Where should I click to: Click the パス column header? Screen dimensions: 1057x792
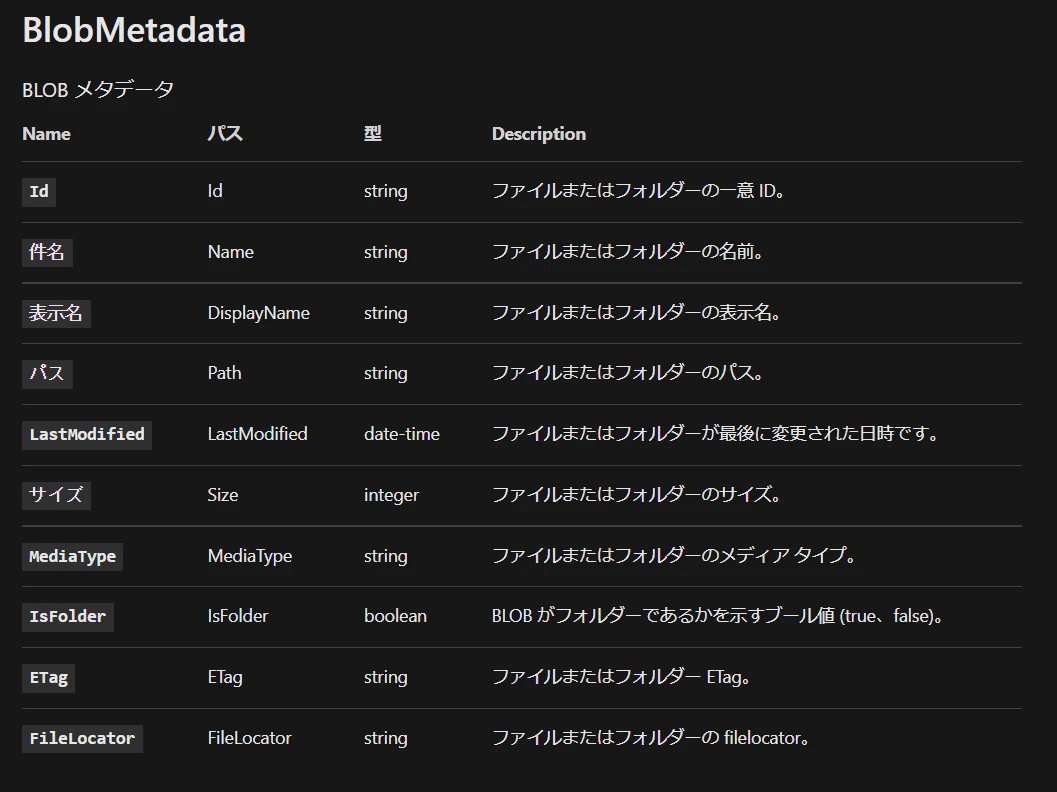[x=224, y=133]
